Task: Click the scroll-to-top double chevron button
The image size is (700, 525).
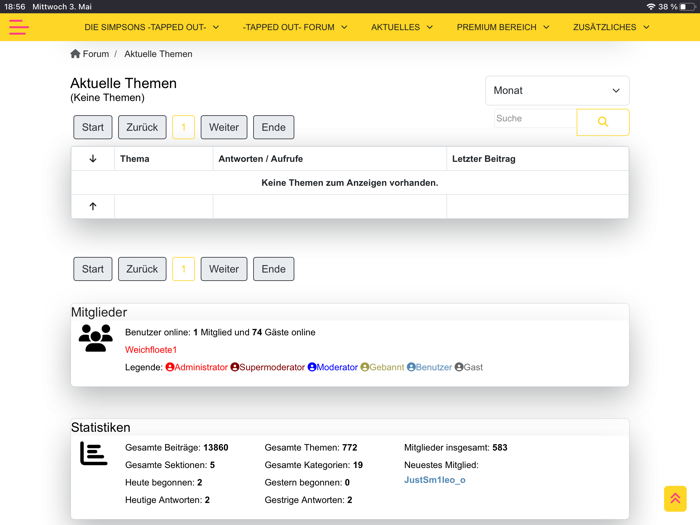Action: 675,498
